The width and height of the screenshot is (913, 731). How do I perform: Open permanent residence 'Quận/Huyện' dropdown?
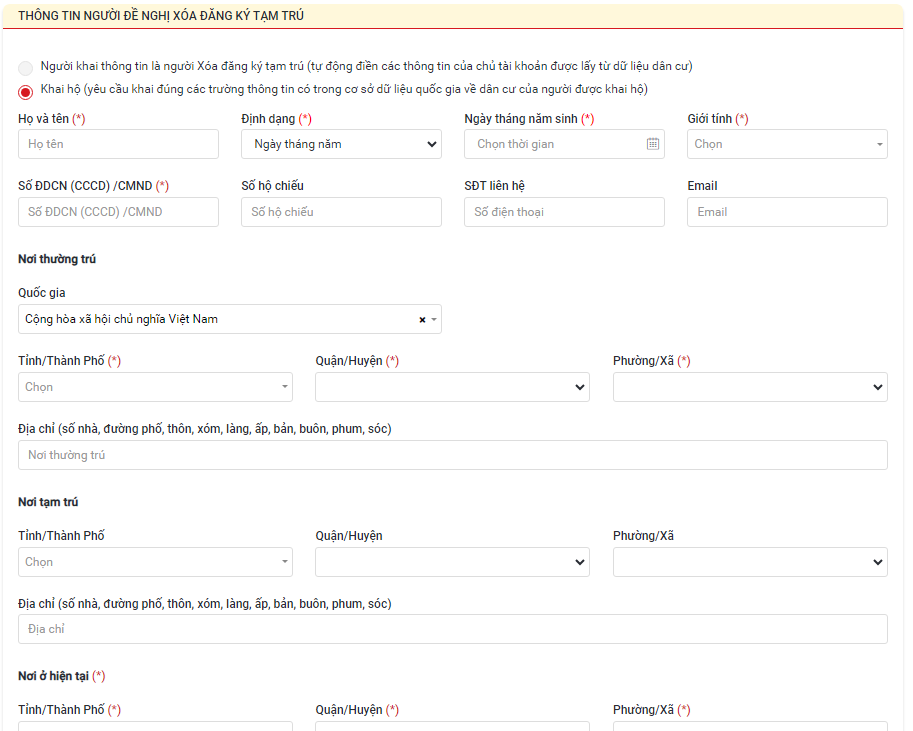[452, 387]
